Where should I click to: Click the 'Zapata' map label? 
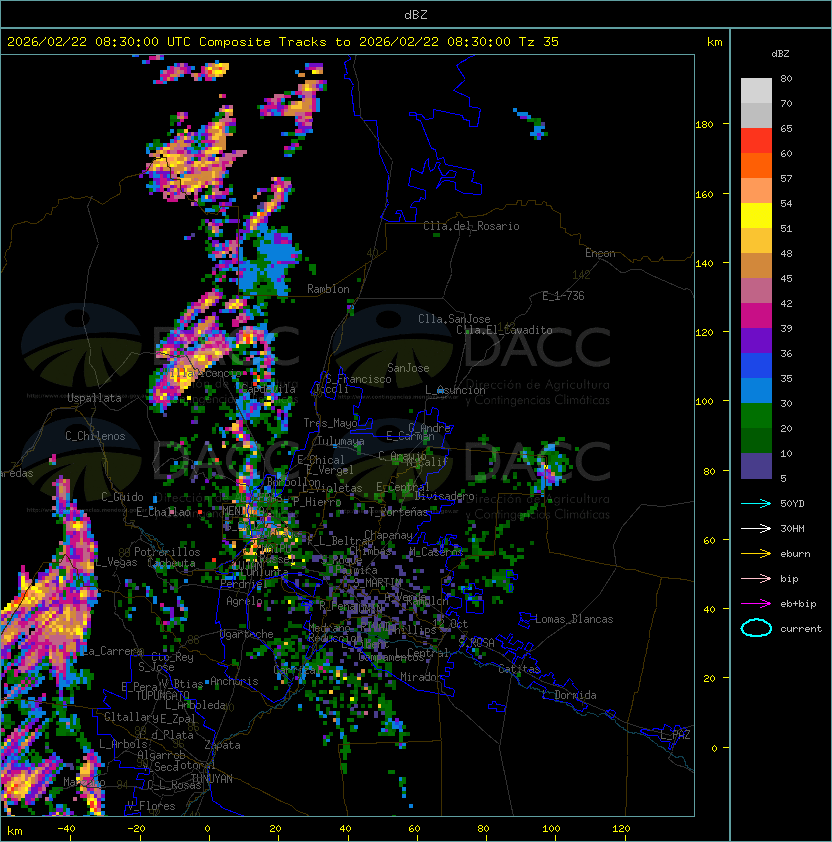tap(222, 745)
